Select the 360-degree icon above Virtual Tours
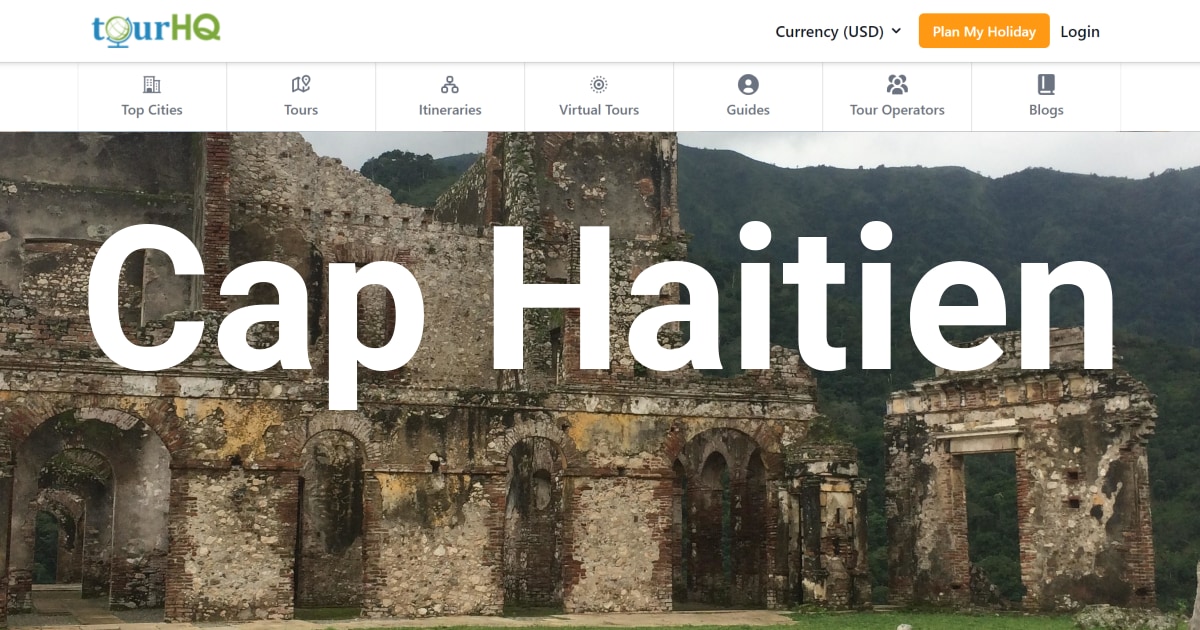 [x=598, y=85]
